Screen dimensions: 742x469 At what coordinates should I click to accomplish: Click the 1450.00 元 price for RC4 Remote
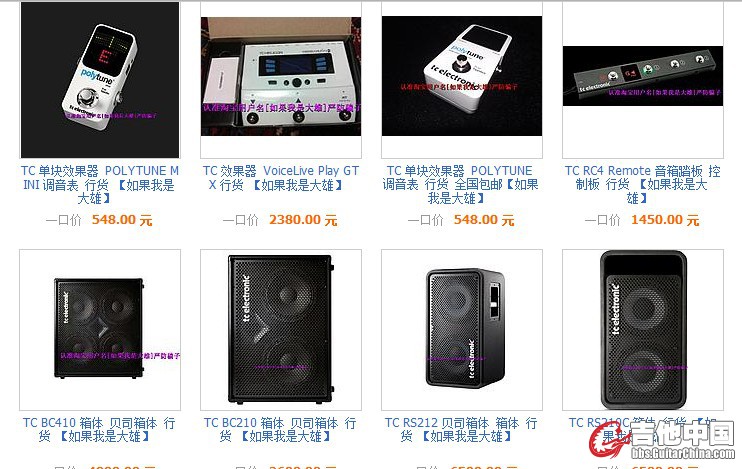(665, 220)
